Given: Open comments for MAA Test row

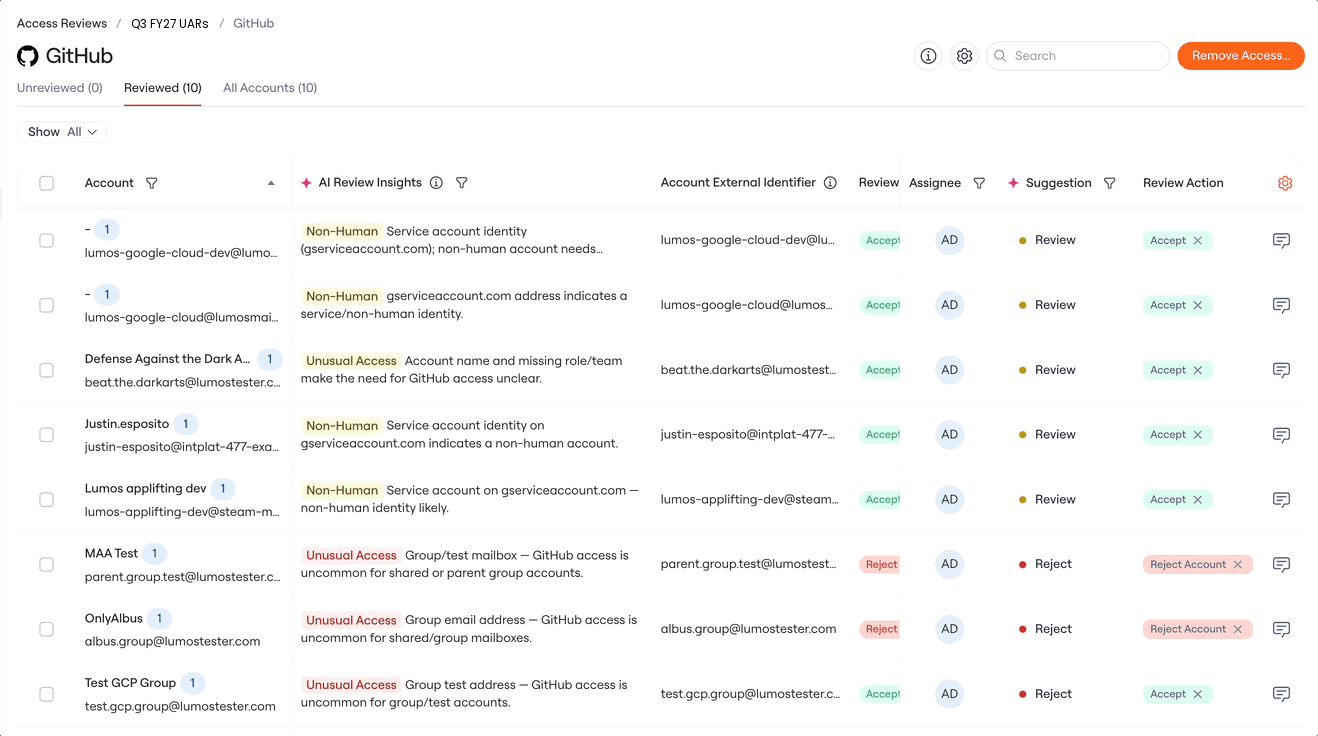Looking at the screenshot, I should 1281,565.
